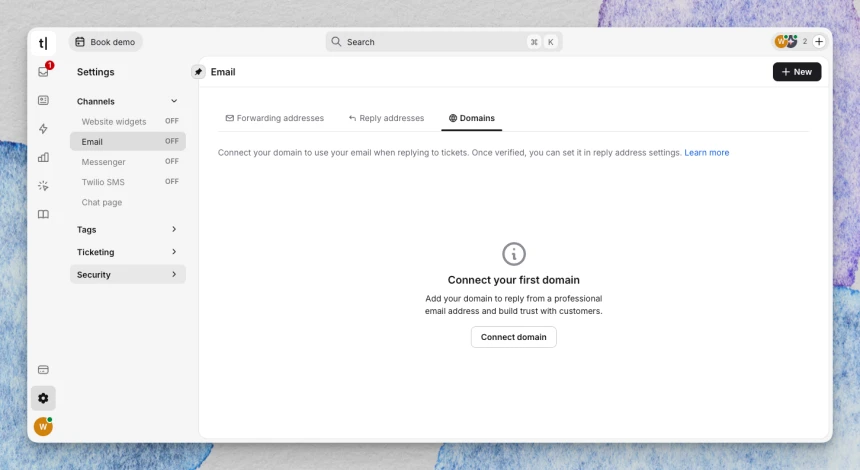860x470 pixels.
Task: Click the Connect your first domain heading
Action: [513, 280]
